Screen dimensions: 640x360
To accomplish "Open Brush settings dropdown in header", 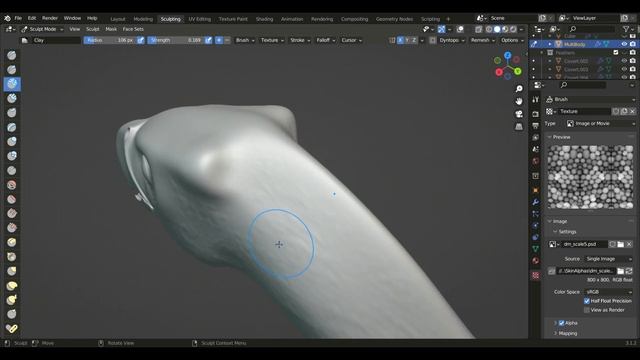I will tap(245, 40).
